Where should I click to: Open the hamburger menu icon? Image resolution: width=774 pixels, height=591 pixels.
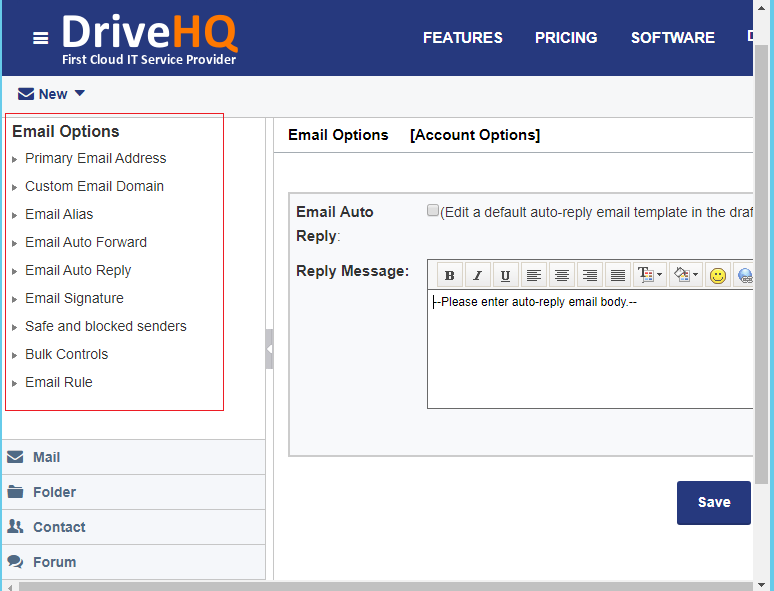click(x=40, y=38)
